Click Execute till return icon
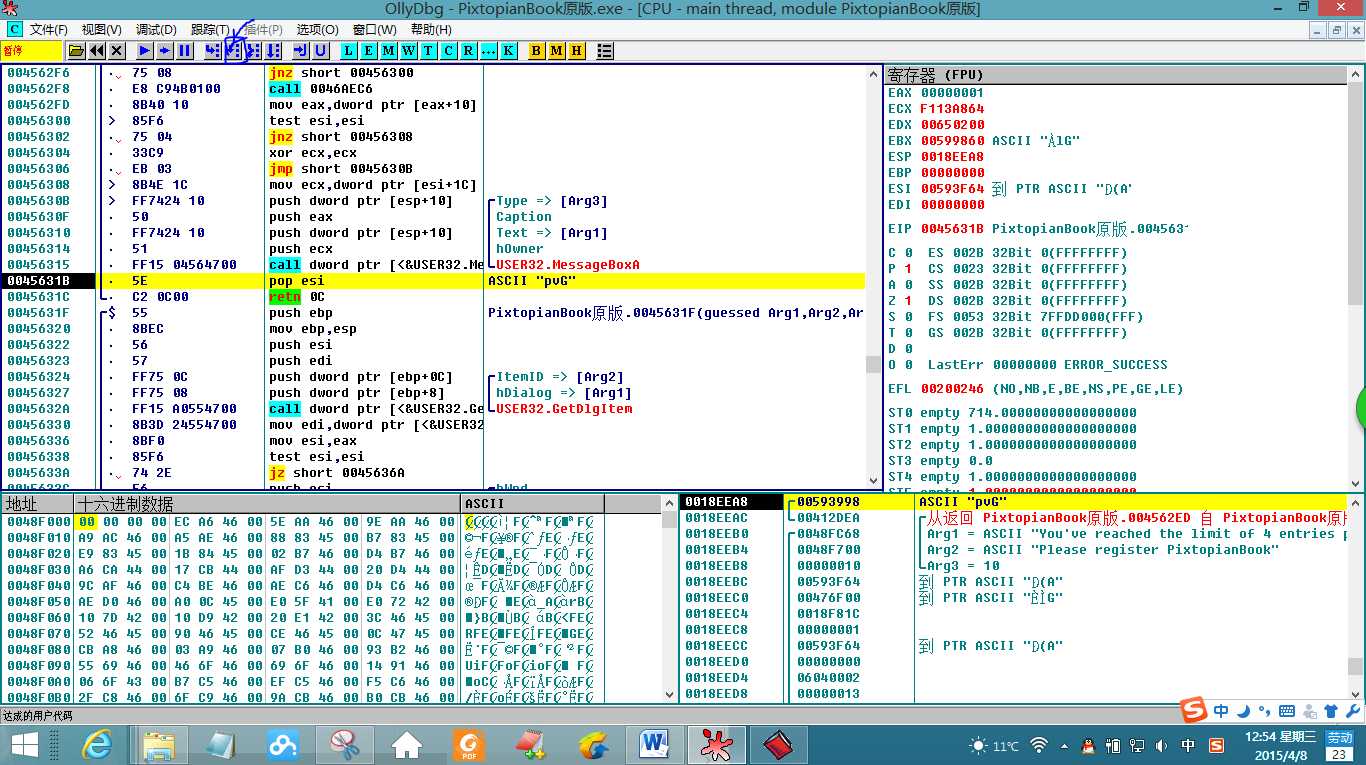This screenshot has height=765, width=1366. [x=300, y=50]
